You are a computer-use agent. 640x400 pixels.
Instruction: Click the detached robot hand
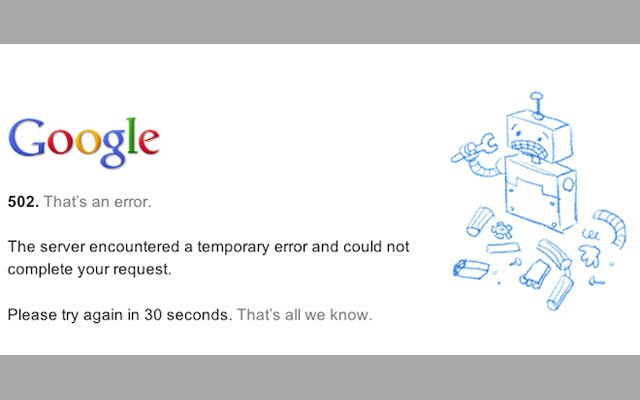click(588, 254)
